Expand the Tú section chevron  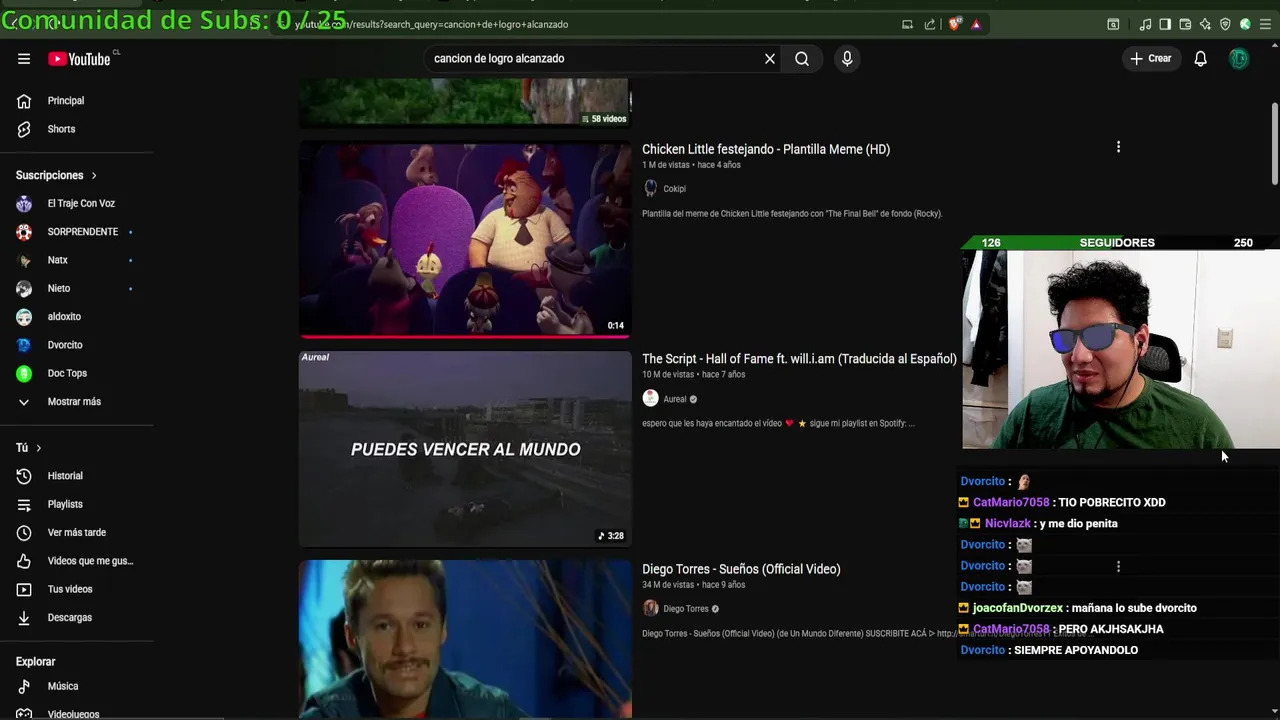38,448
